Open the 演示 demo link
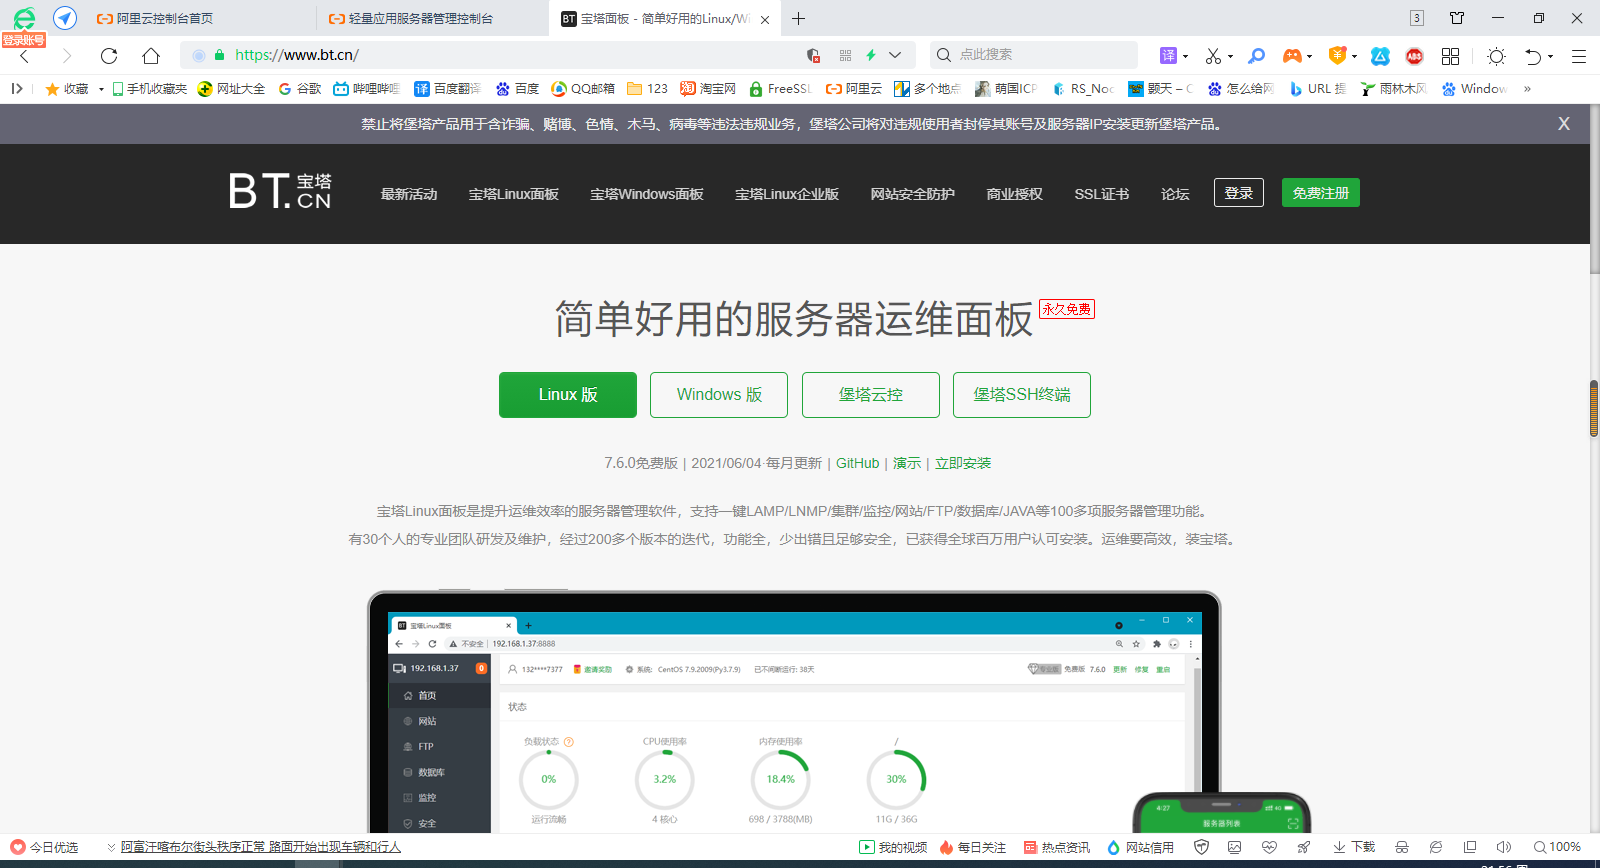This screenshot has width=1600, height=868. (x=907, y=463)
